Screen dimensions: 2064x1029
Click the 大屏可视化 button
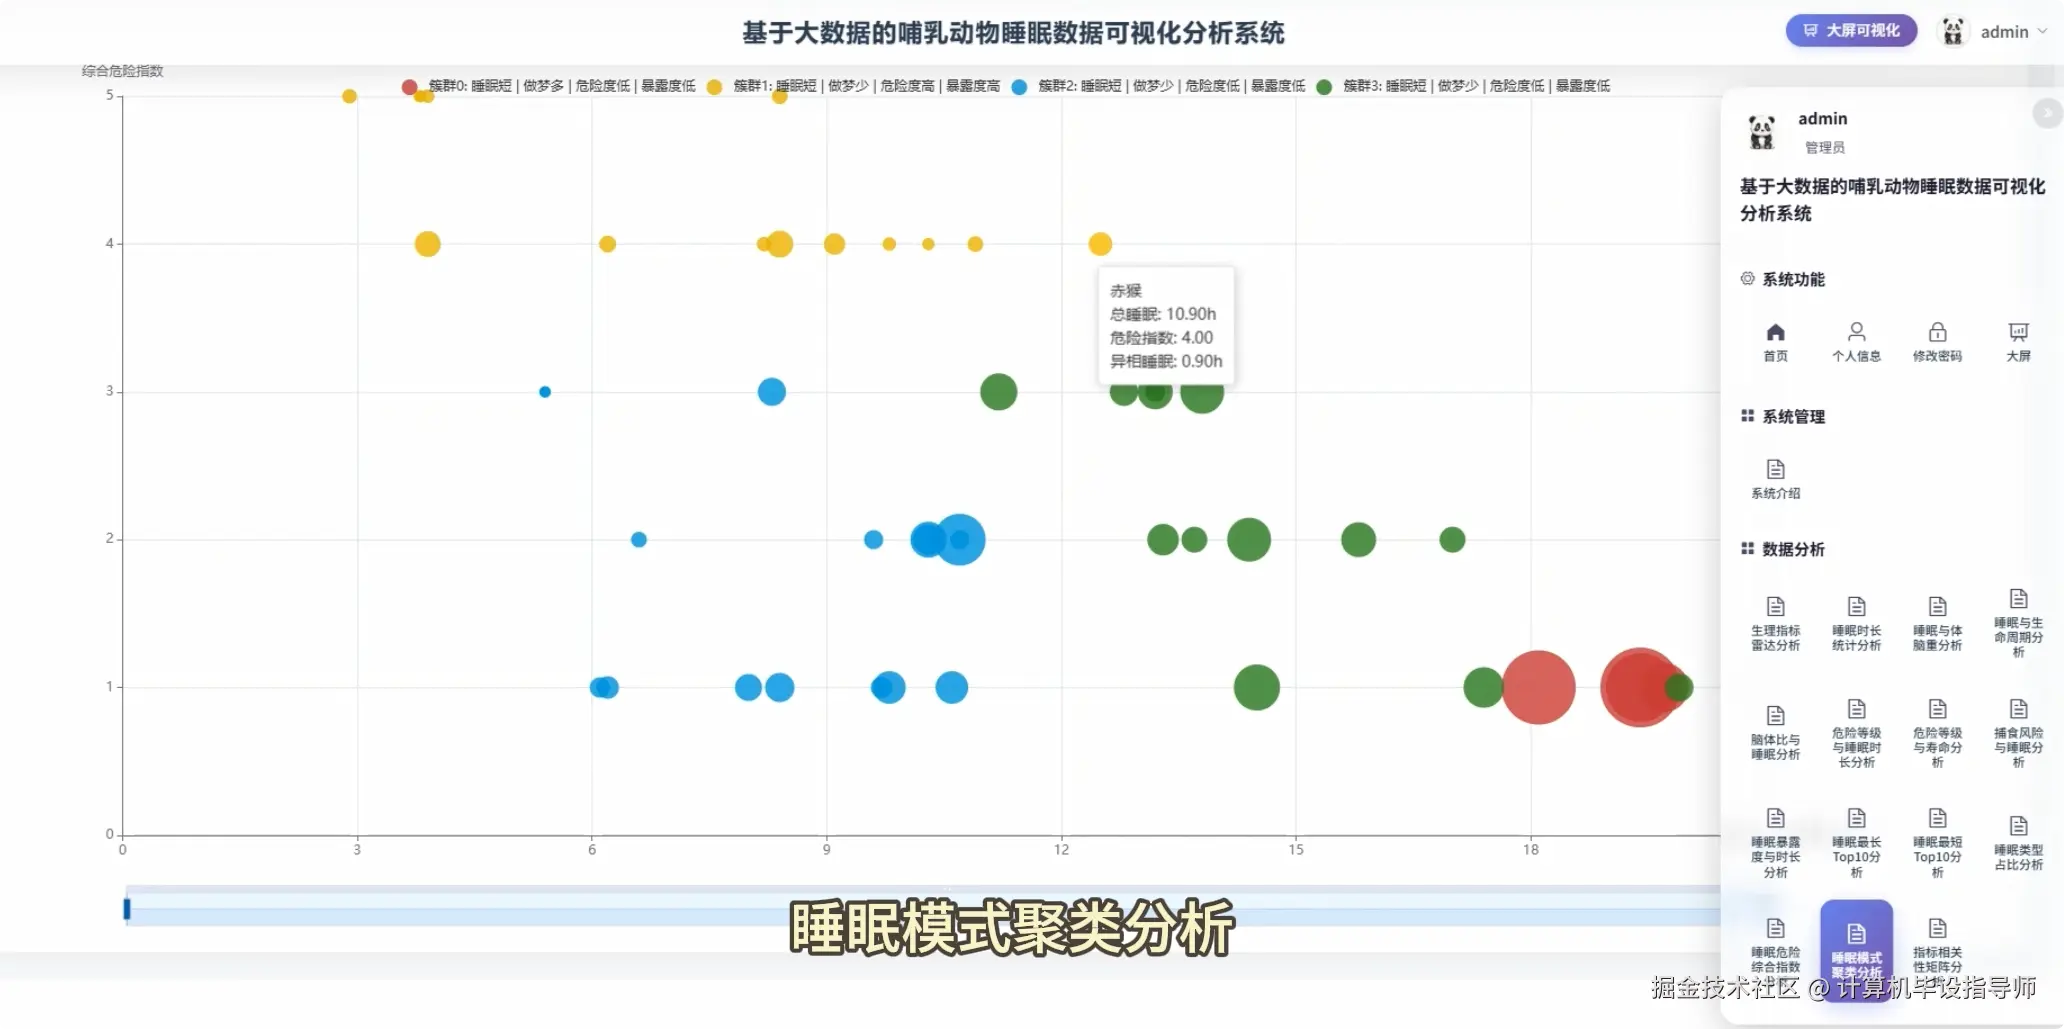pyautogui.click(x=1851, y=31)
